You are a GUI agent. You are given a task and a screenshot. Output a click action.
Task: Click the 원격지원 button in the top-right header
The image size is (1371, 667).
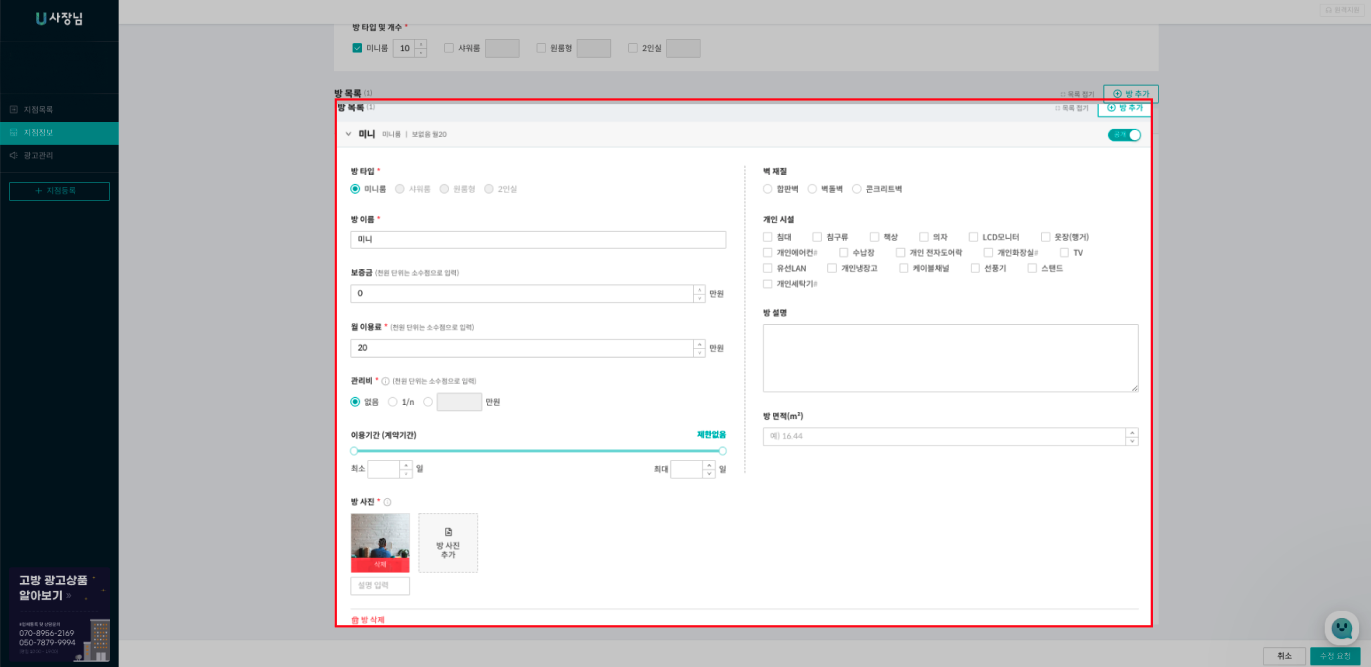(x=1342, y=9)
